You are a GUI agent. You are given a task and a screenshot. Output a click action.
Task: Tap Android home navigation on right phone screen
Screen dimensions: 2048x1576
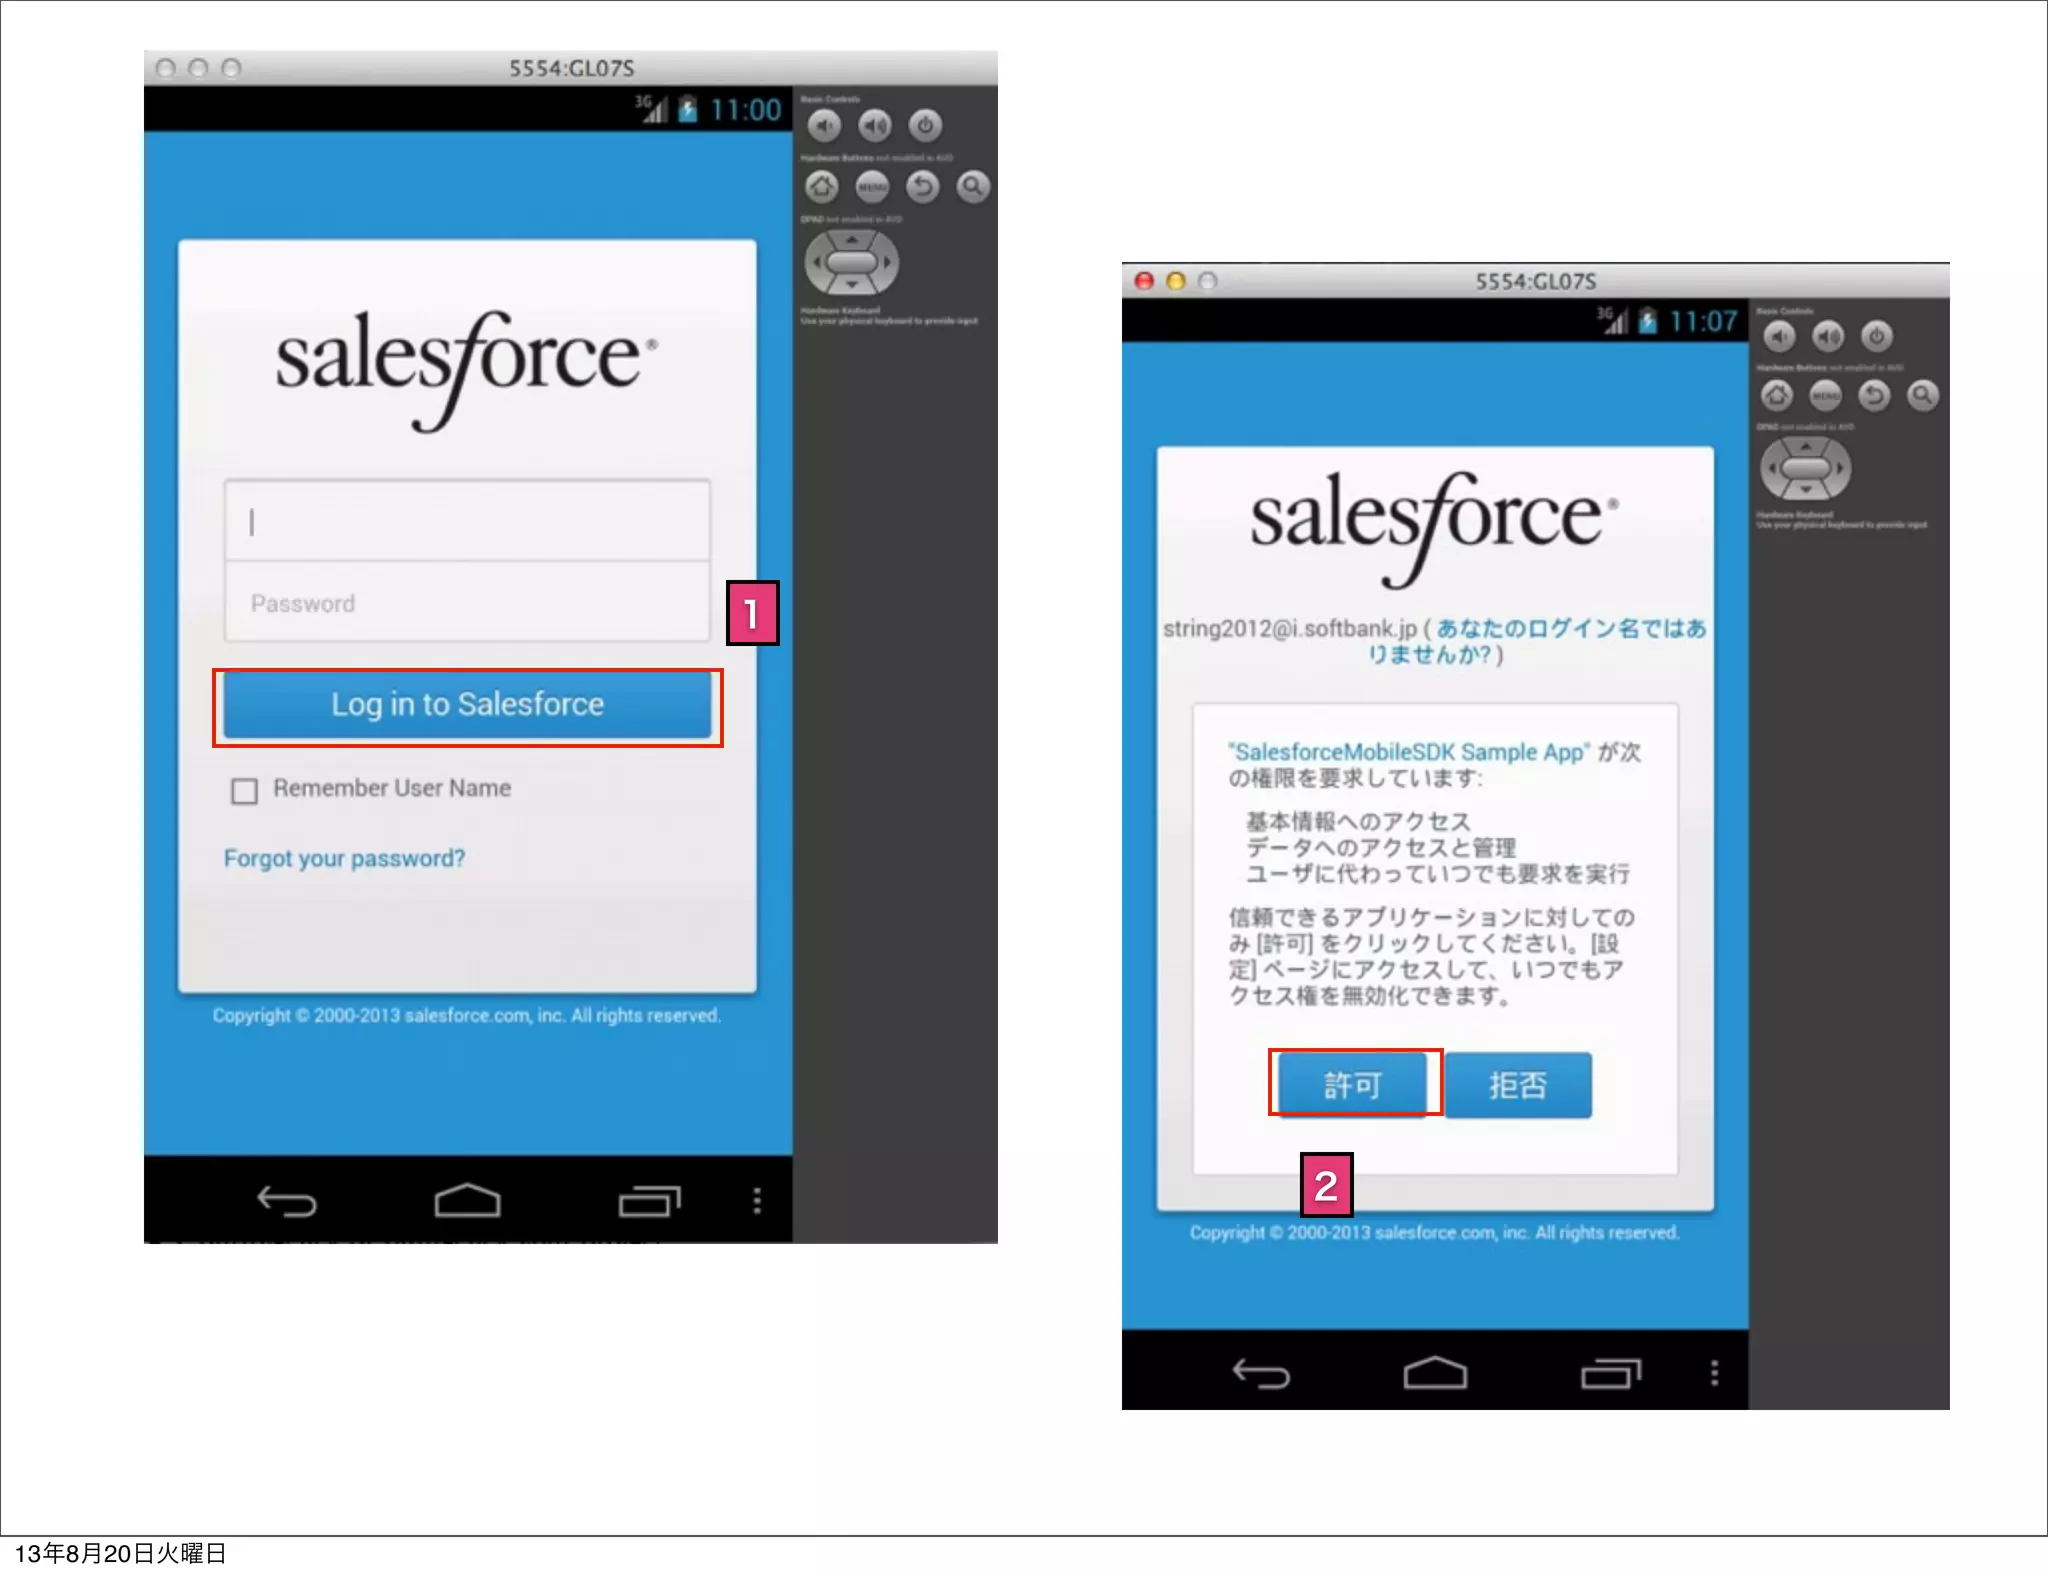point(1435,1373)
